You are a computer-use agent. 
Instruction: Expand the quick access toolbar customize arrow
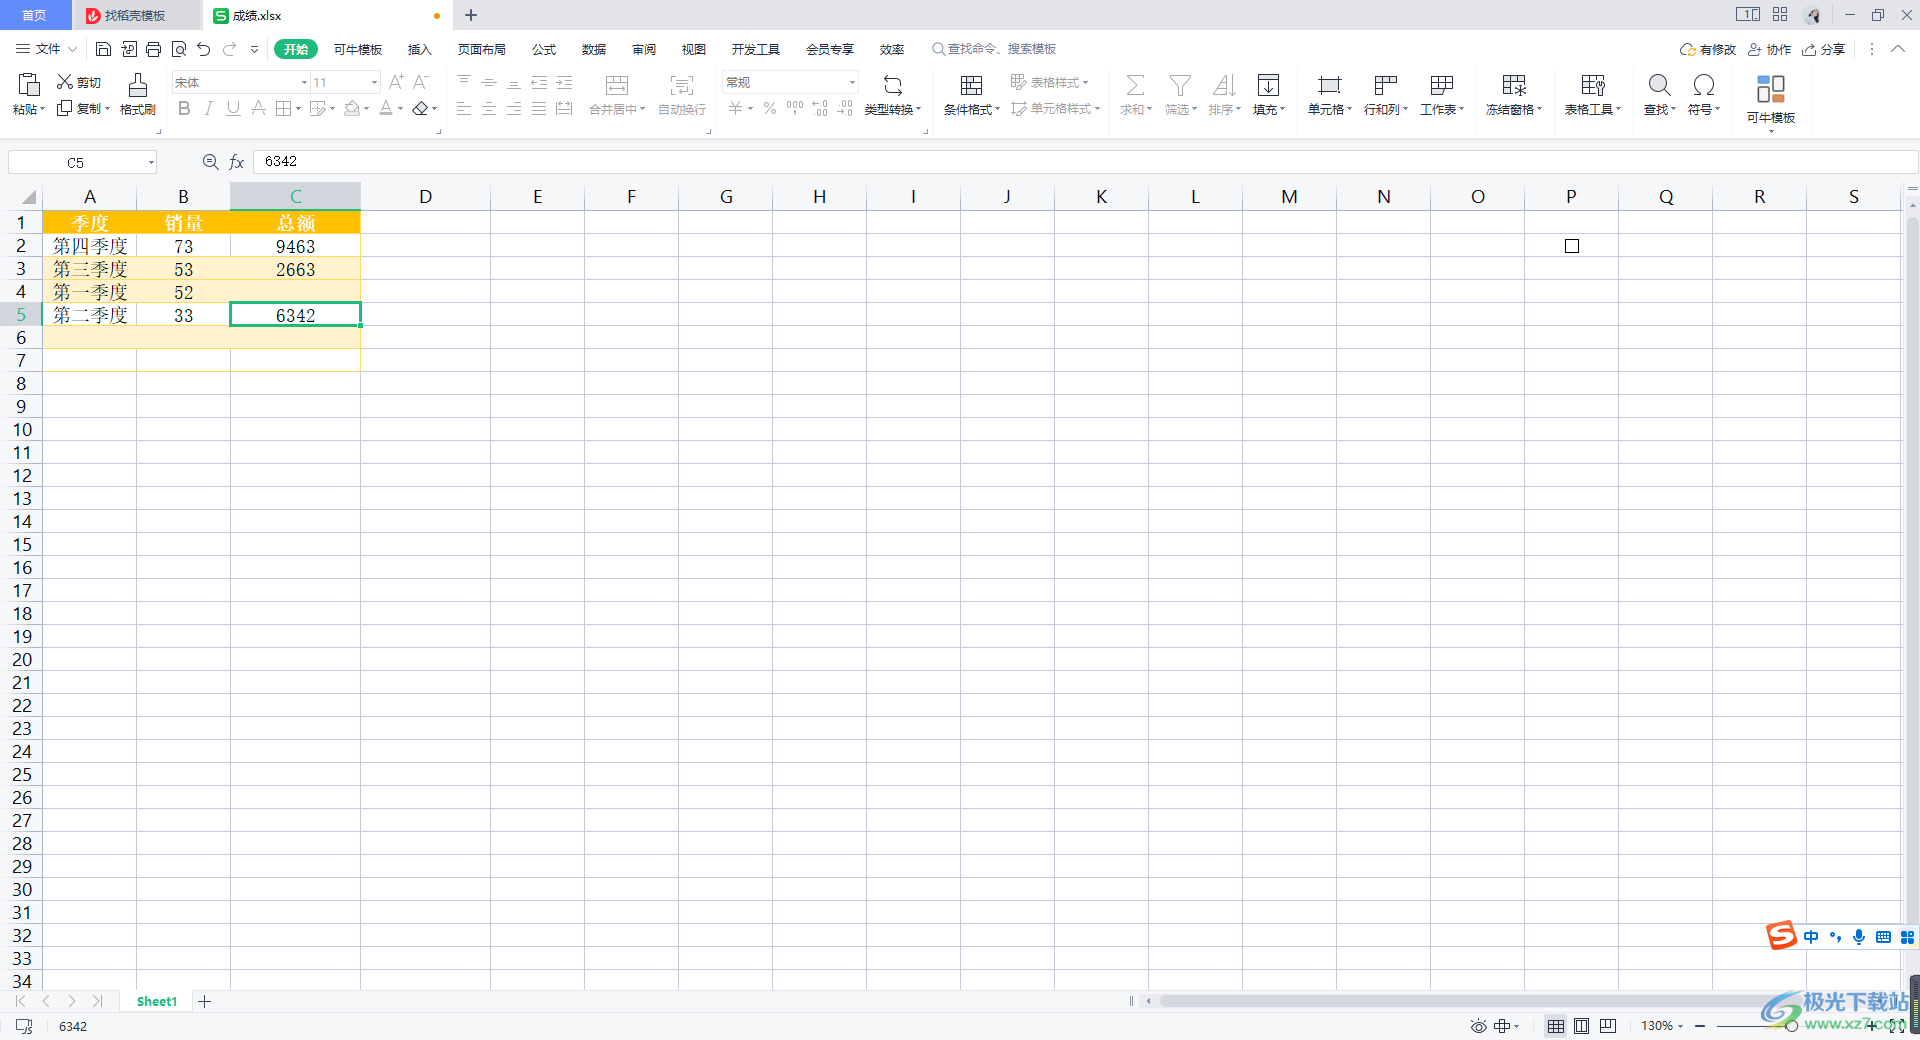[x=254, y=49]
